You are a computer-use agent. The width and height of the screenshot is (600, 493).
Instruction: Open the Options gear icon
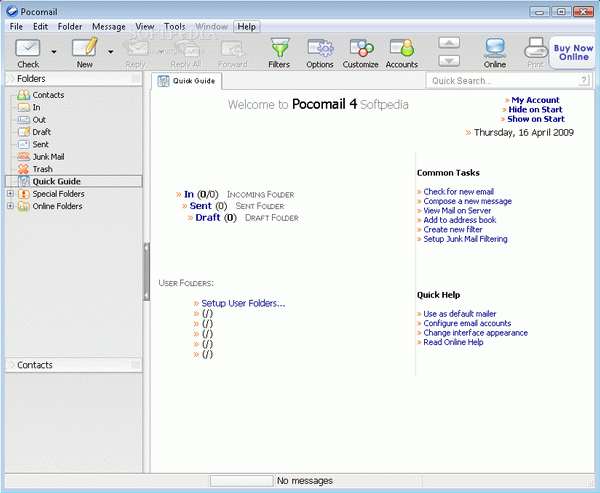coord(320,48)
